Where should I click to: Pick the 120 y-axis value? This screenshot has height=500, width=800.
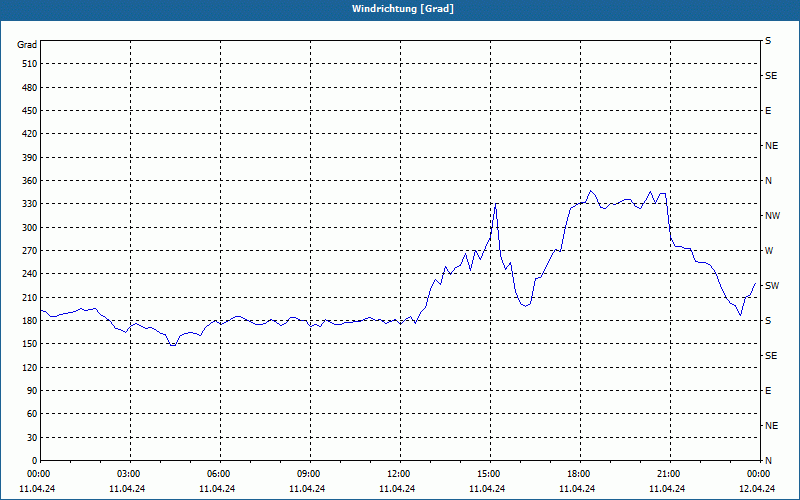[x=30, y=367]
